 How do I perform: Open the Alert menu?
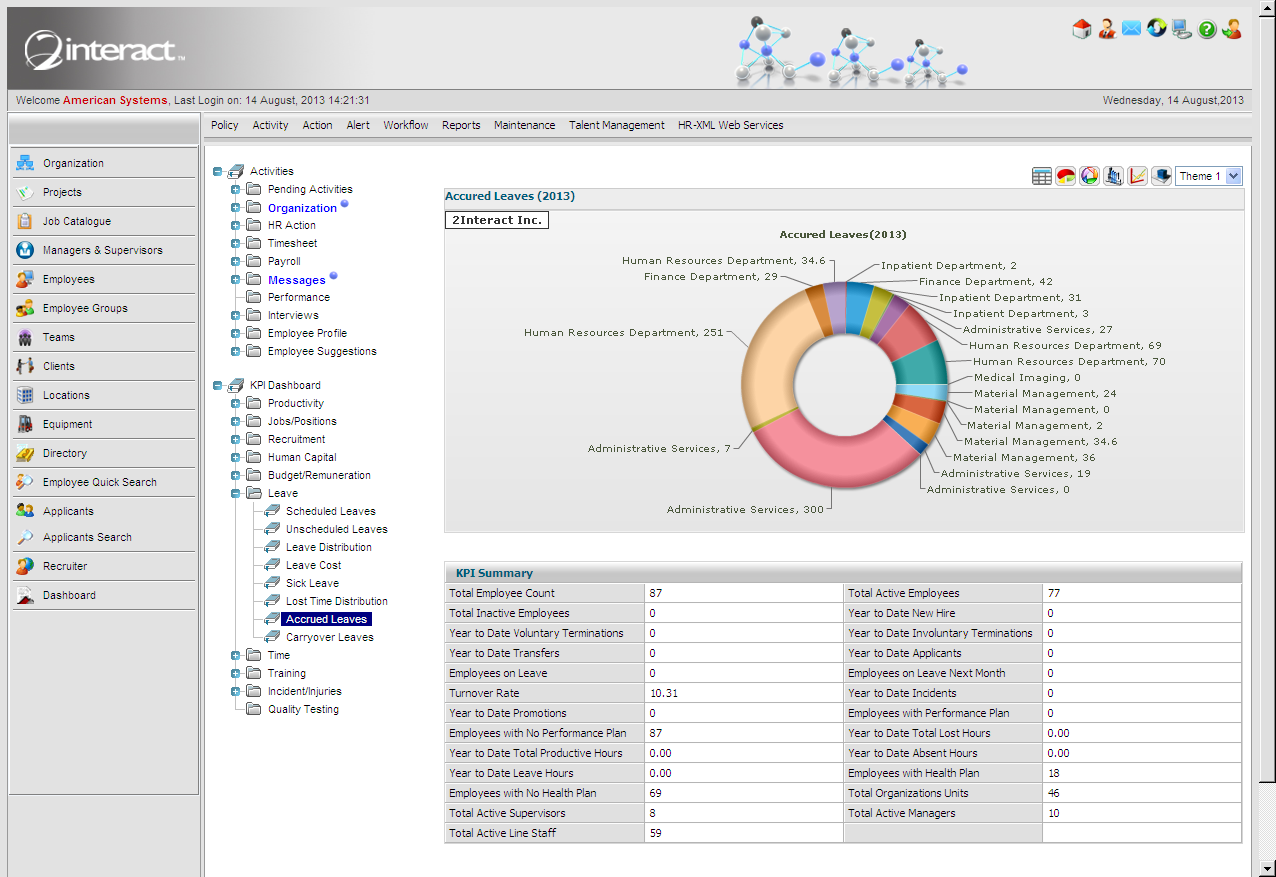pos(358,125)
